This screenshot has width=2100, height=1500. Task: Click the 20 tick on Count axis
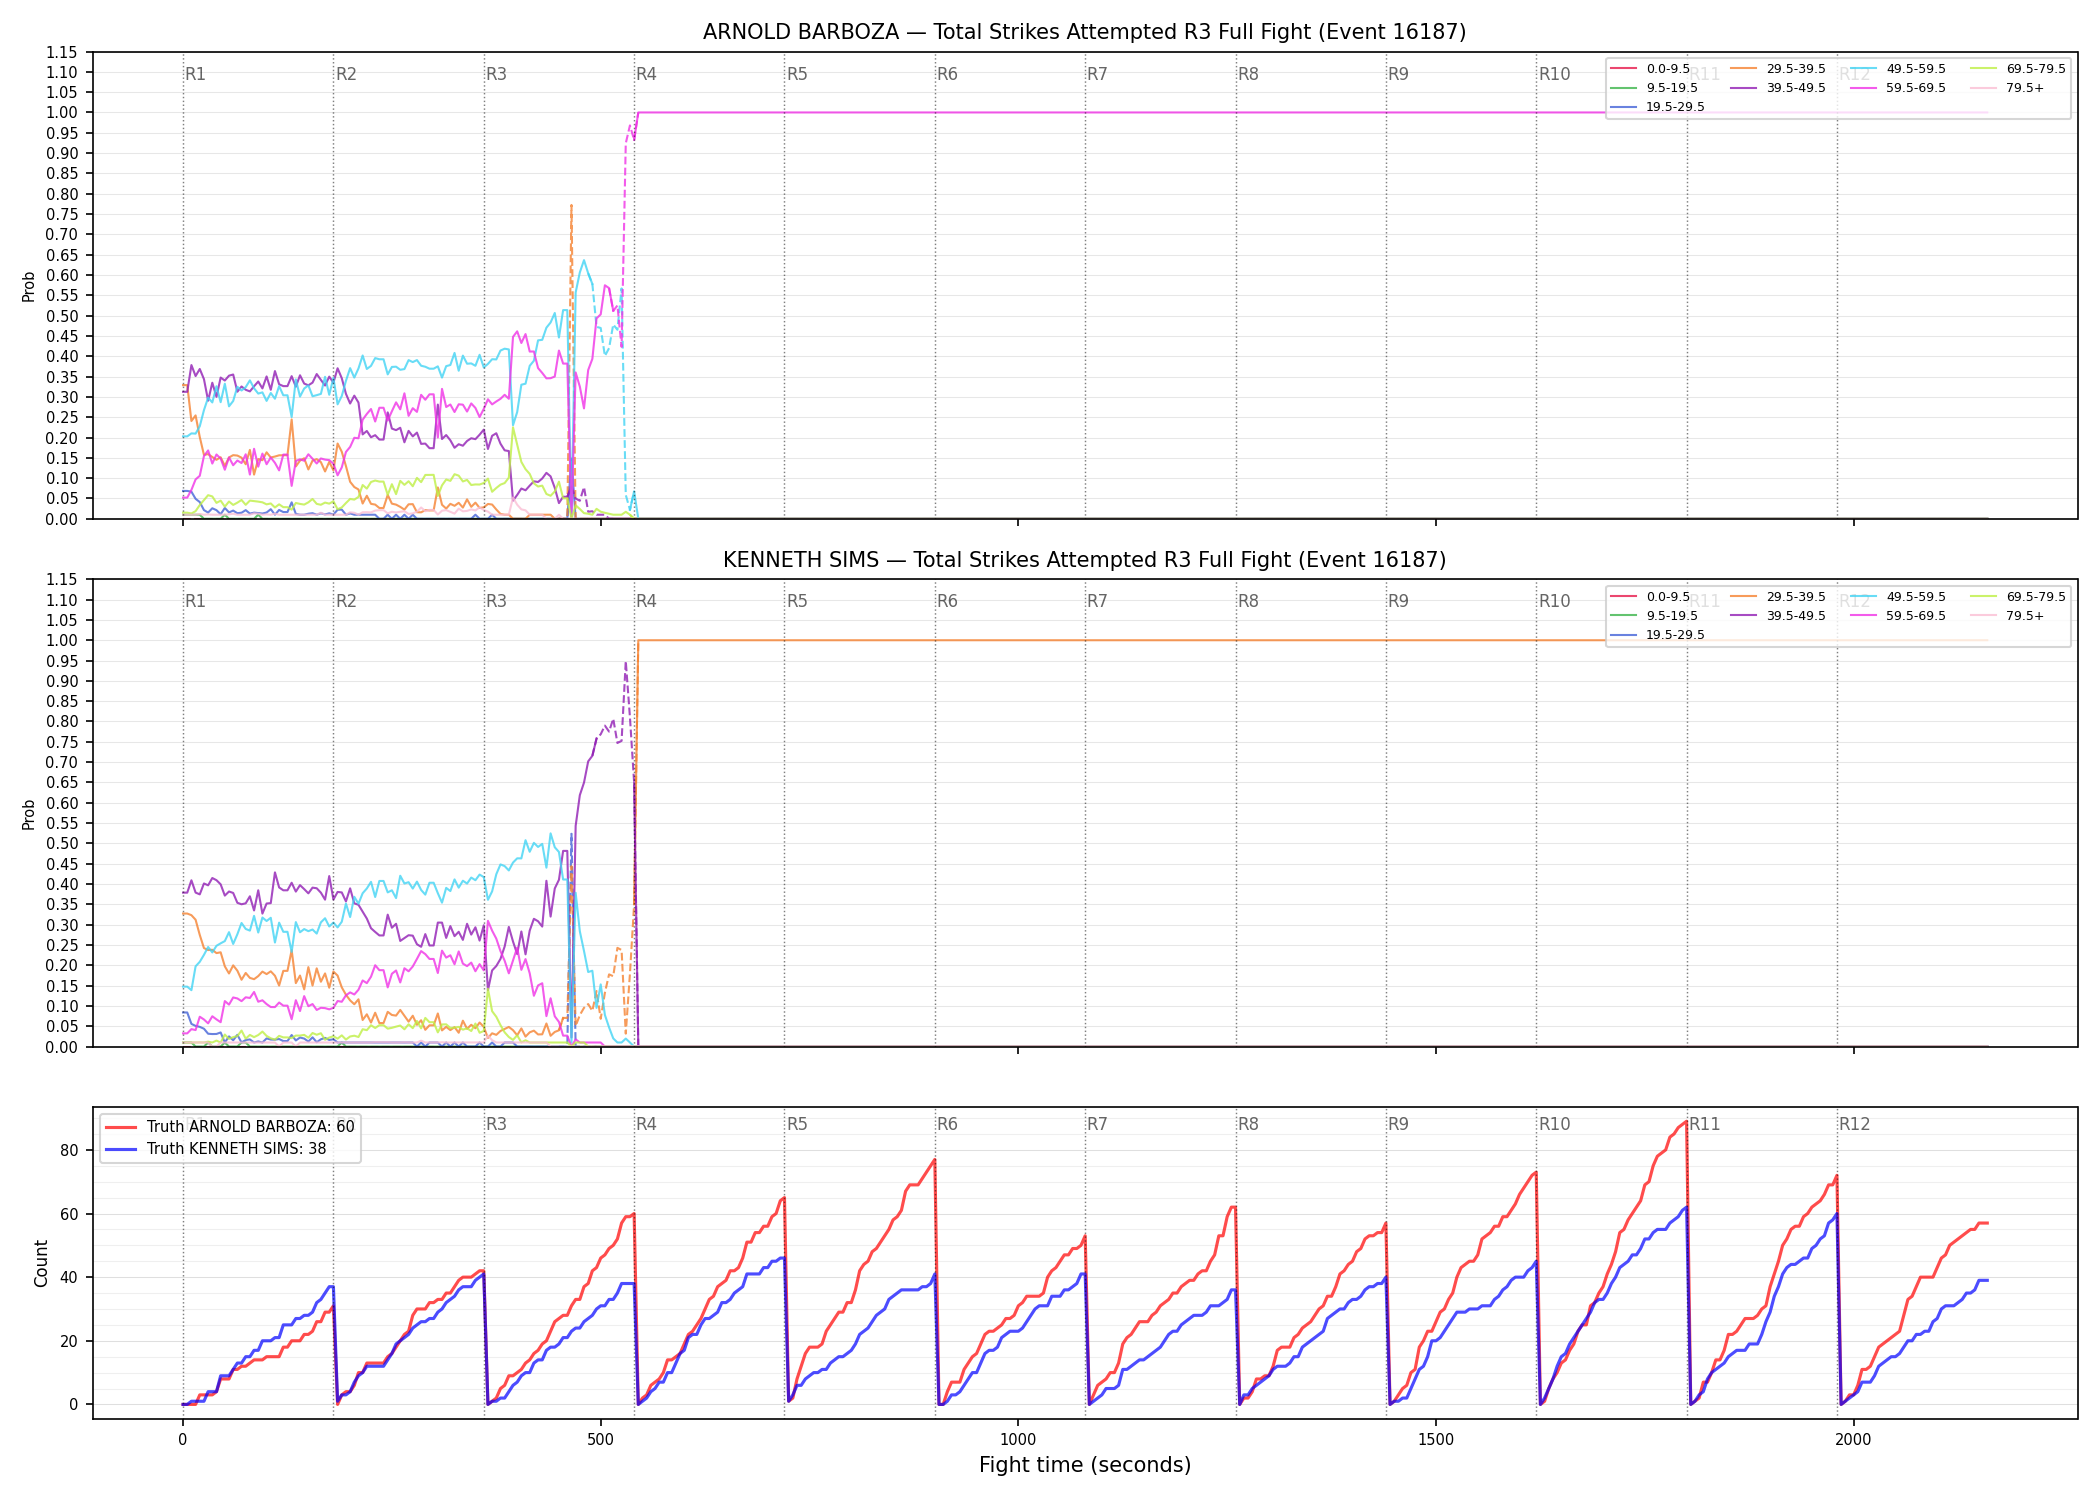tap(69, 1341)
